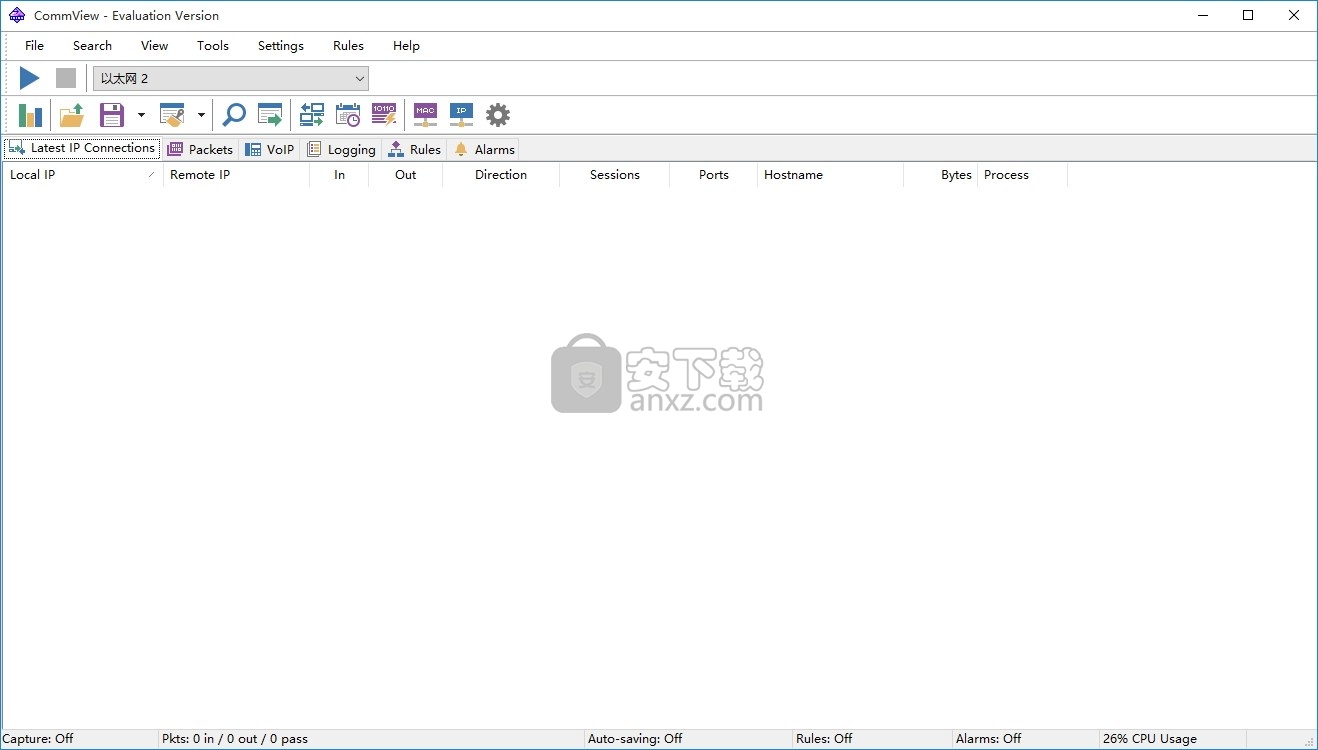Switch to the Rules tab
The image size is (1318, 750).
tap(414, 149)
